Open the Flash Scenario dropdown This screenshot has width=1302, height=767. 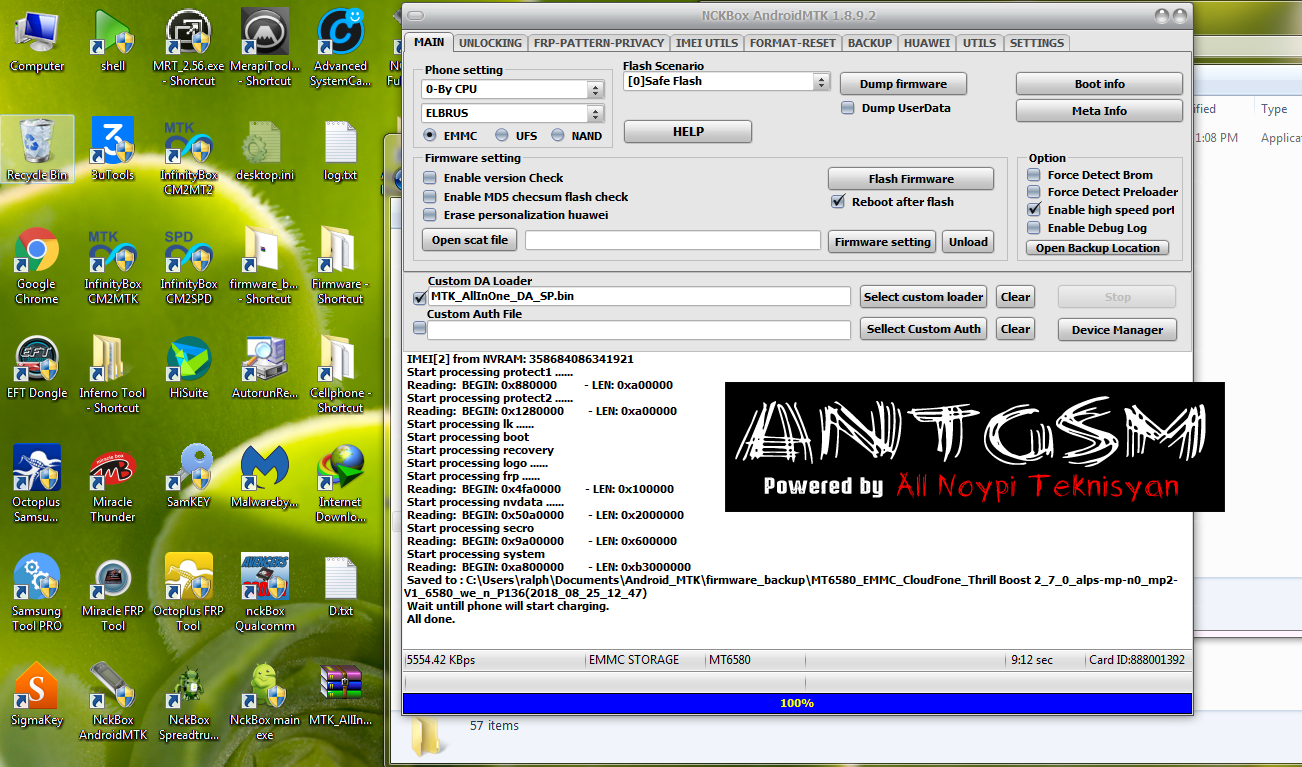(726, 82)
